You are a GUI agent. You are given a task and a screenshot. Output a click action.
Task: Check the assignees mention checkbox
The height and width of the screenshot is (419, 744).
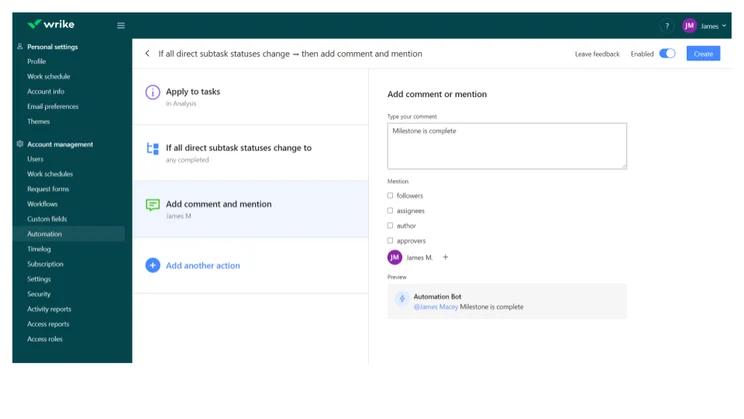pos(390,211)
